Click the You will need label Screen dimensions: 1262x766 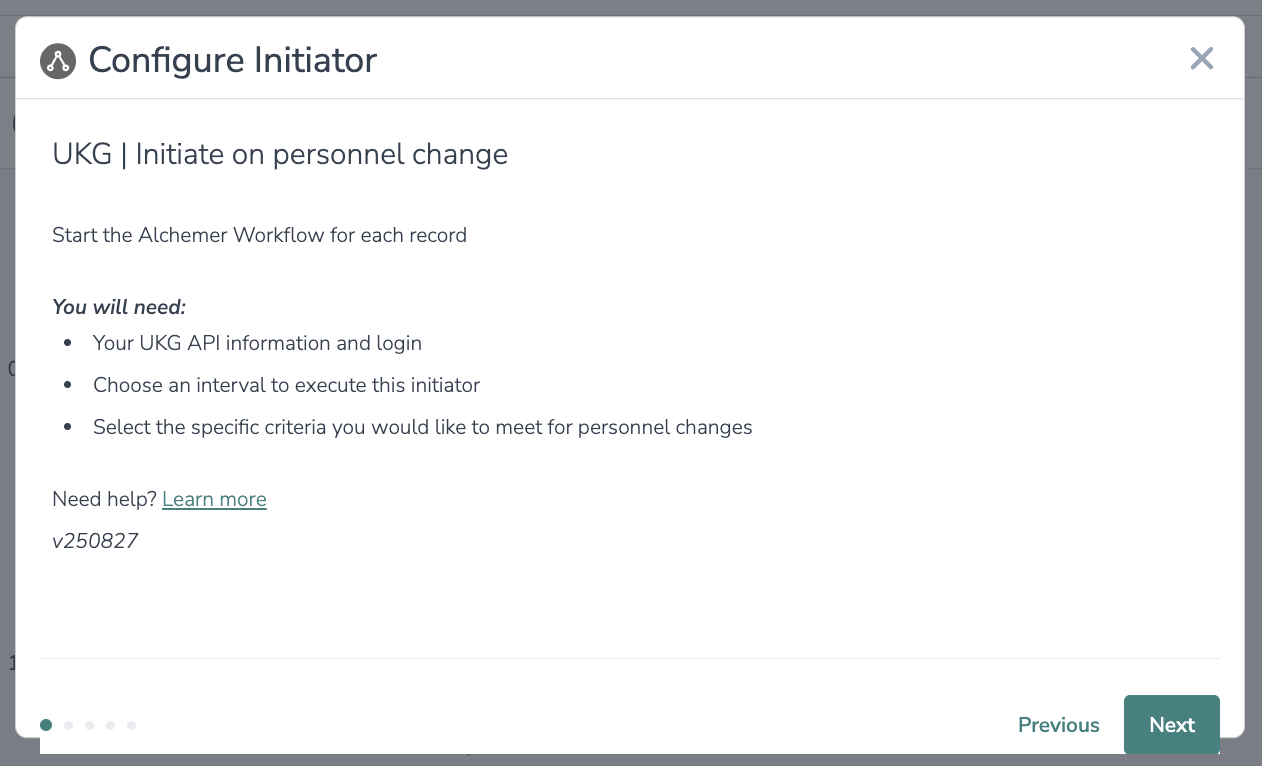[119, 307]
